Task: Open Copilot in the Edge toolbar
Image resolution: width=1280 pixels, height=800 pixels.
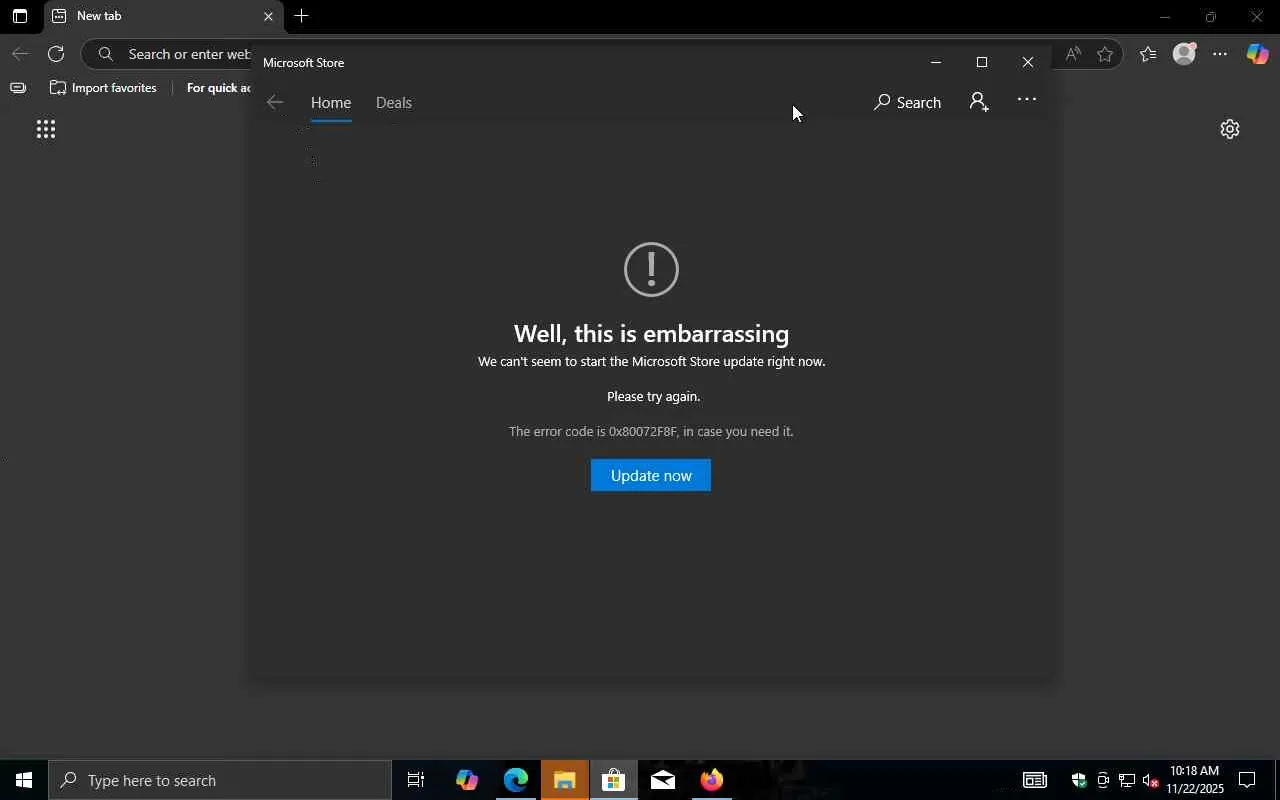Action: (x=1257, y=54)
